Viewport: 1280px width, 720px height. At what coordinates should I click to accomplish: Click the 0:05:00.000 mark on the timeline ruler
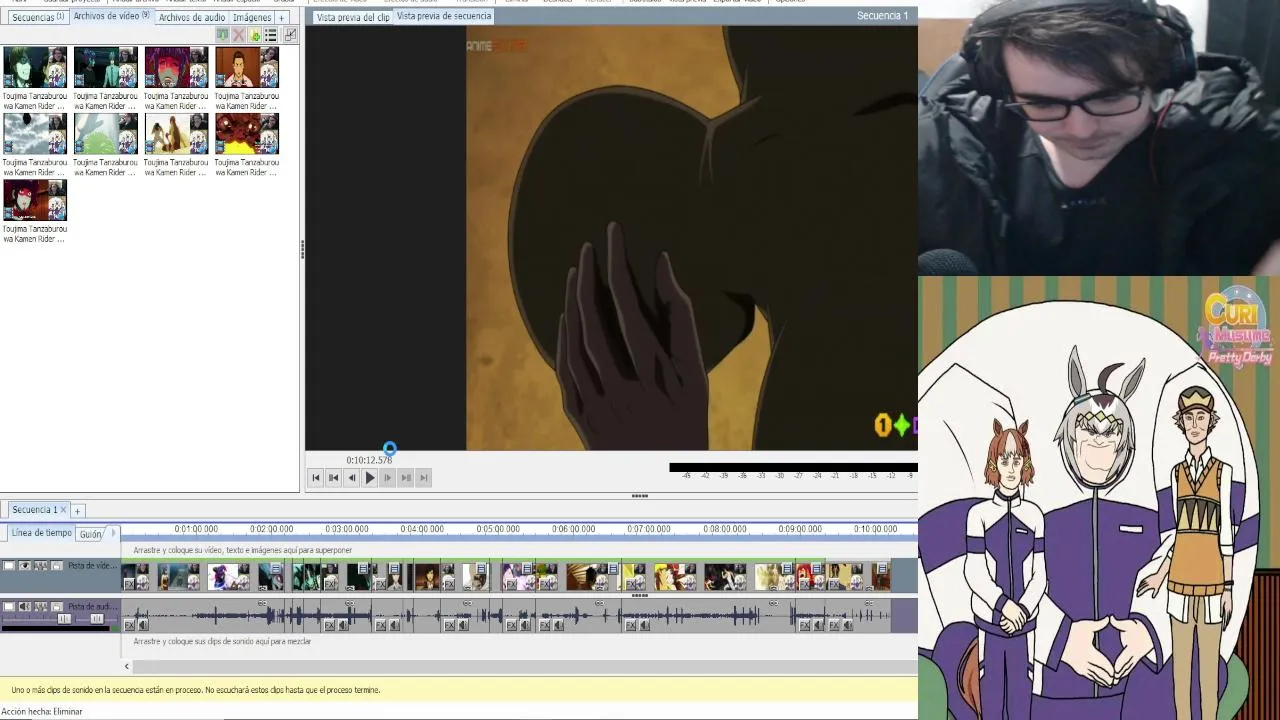(x=498, y=528)
